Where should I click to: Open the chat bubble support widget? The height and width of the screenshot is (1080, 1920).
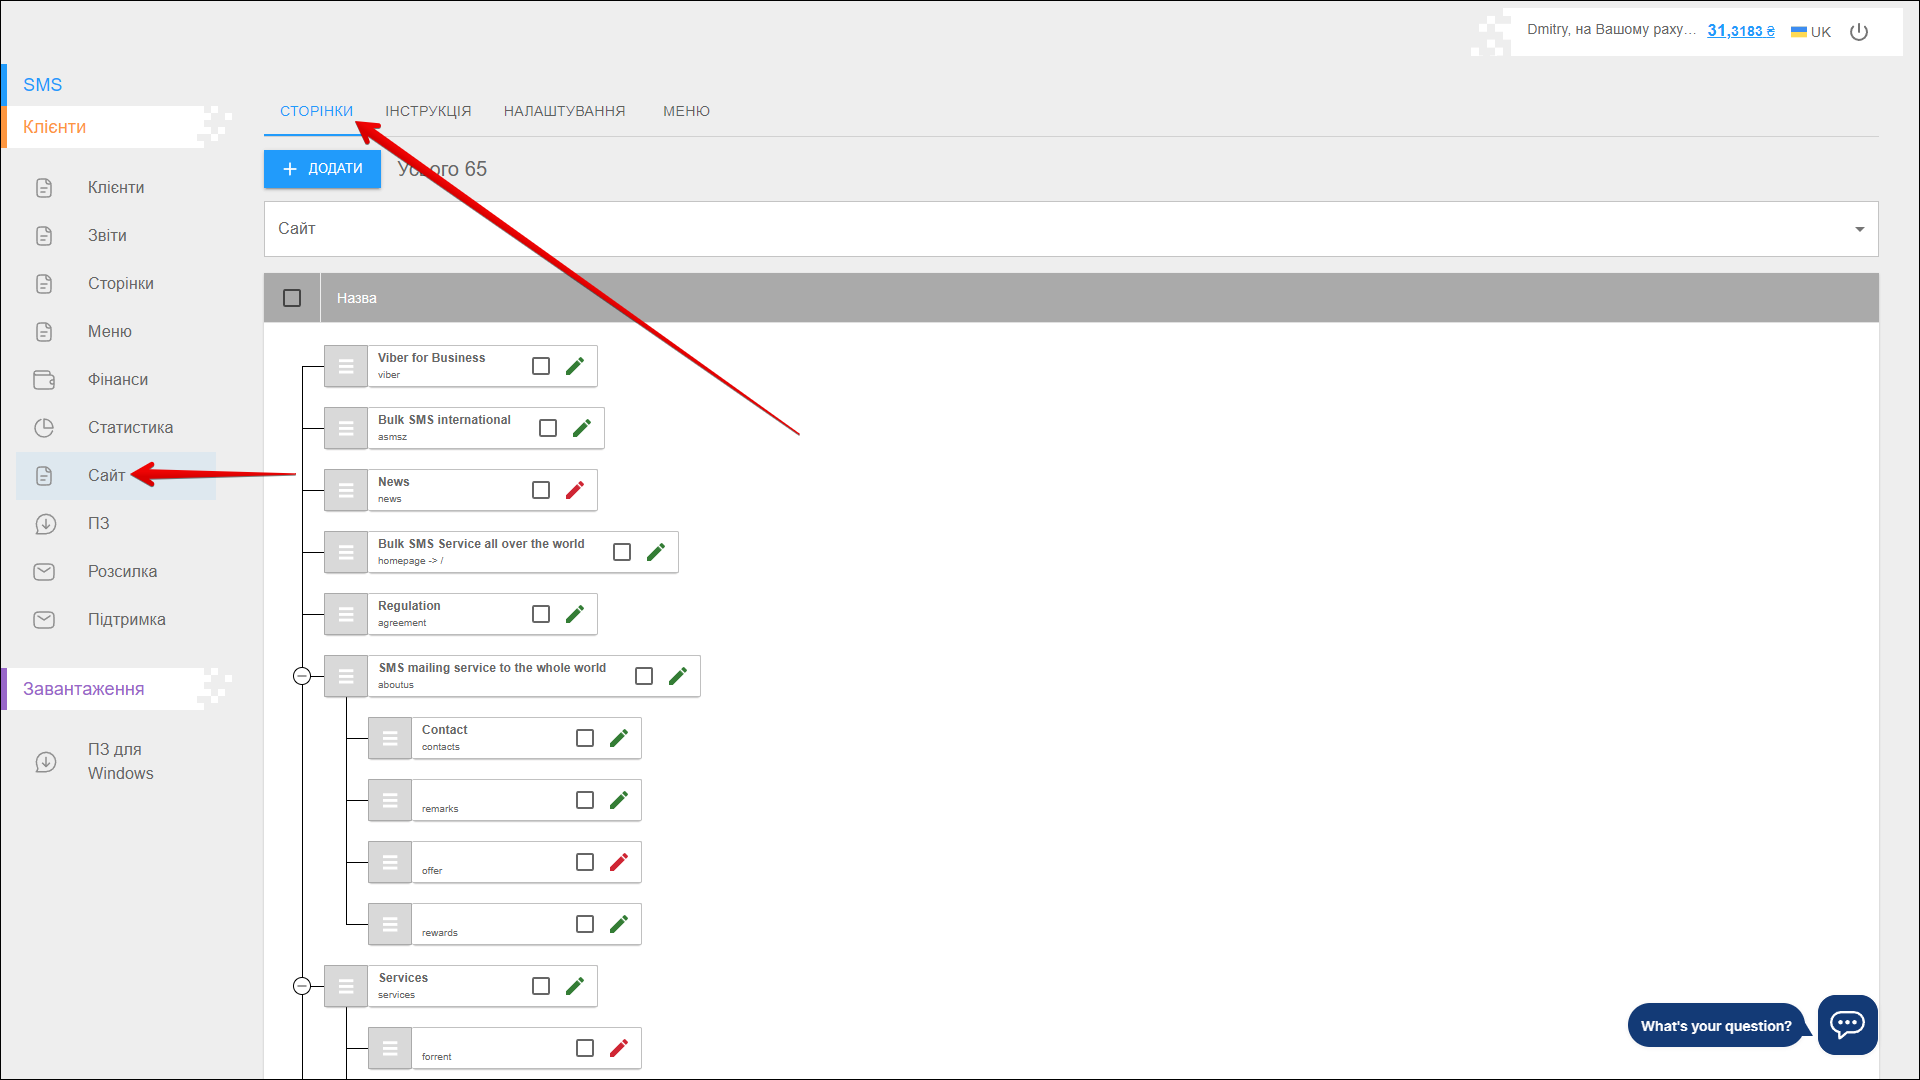[x=1847, y=1024]
